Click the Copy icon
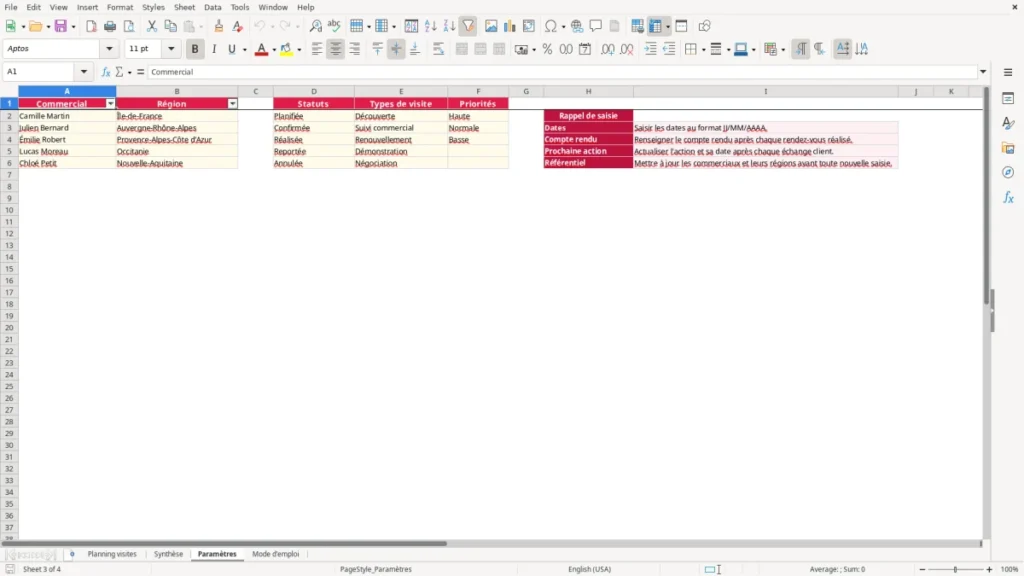This screenshot has height=576, width=1024. [170, 26]
